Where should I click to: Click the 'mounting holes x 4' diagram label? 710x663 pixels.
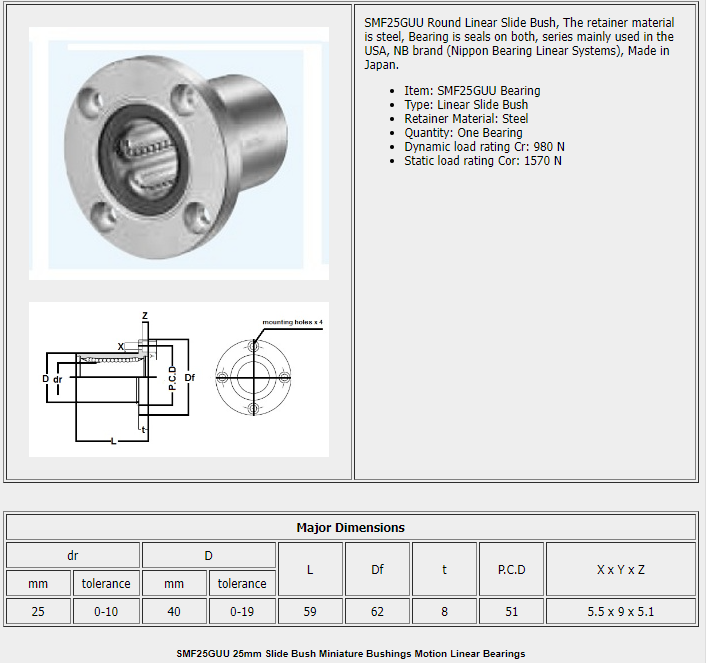pos(293,322)
